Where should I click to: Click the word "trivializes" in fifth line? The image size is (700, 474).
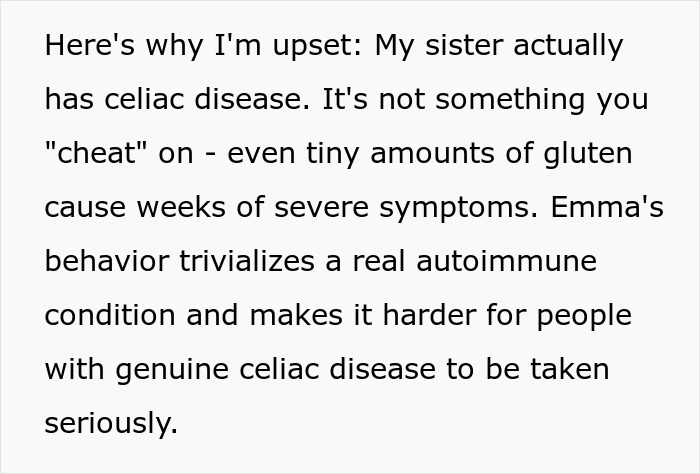(x=247, y=261)
